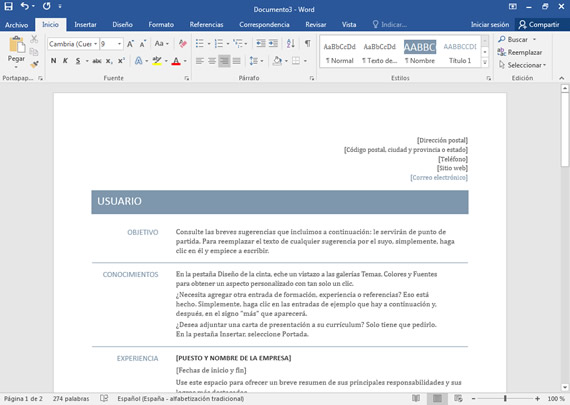Click the Pegar paste icon
The image size is (570, 405).
coord(16,45)
